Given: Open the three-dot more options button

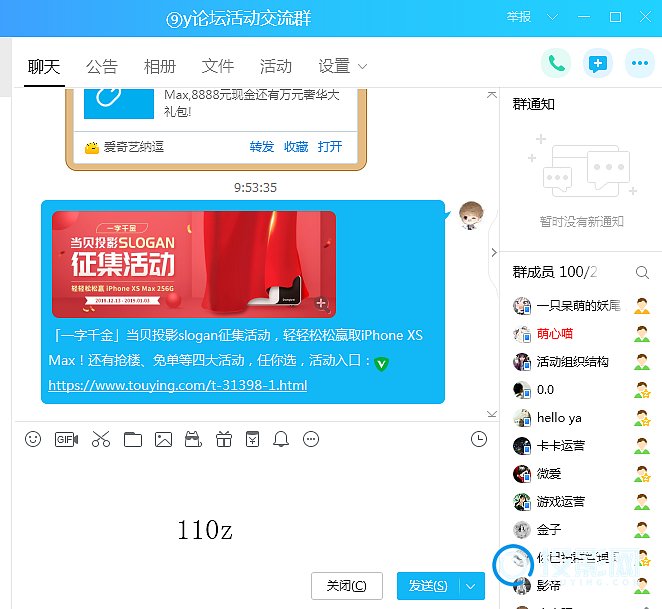Looking at the screenshot, I should (640, 63).
